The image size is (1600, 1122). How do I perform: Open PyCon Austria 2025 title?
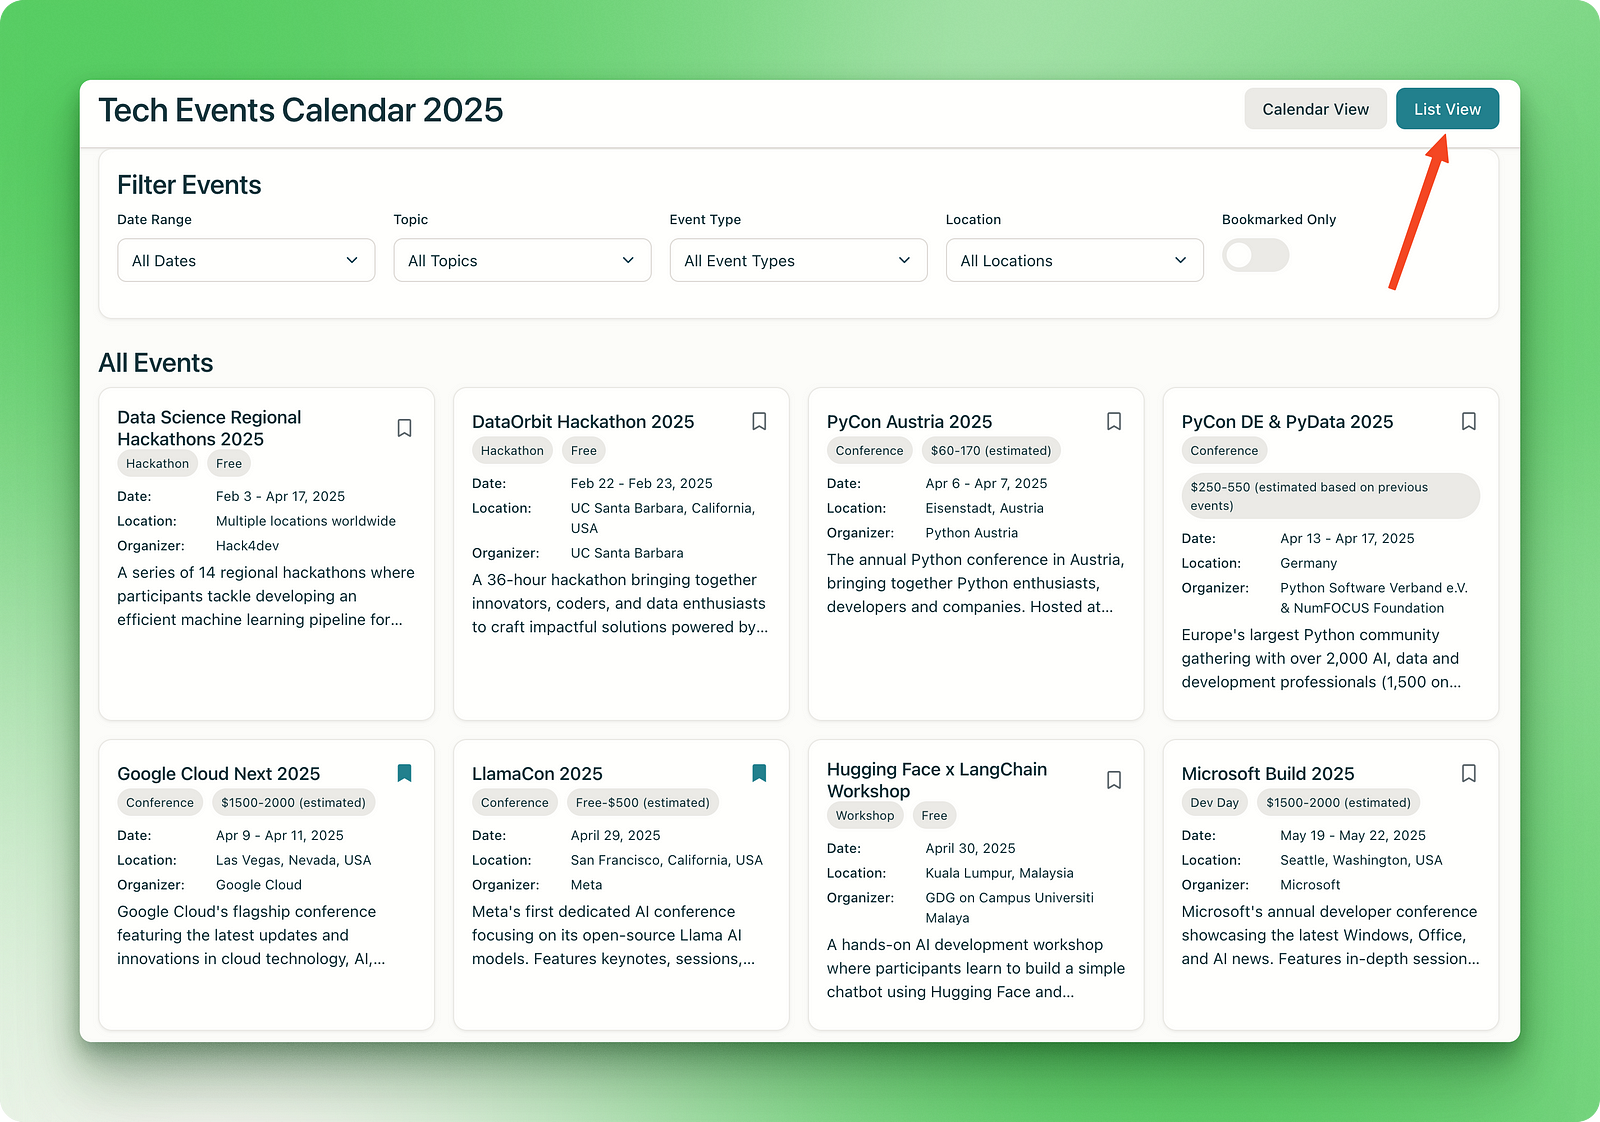(x=909, y=422)
